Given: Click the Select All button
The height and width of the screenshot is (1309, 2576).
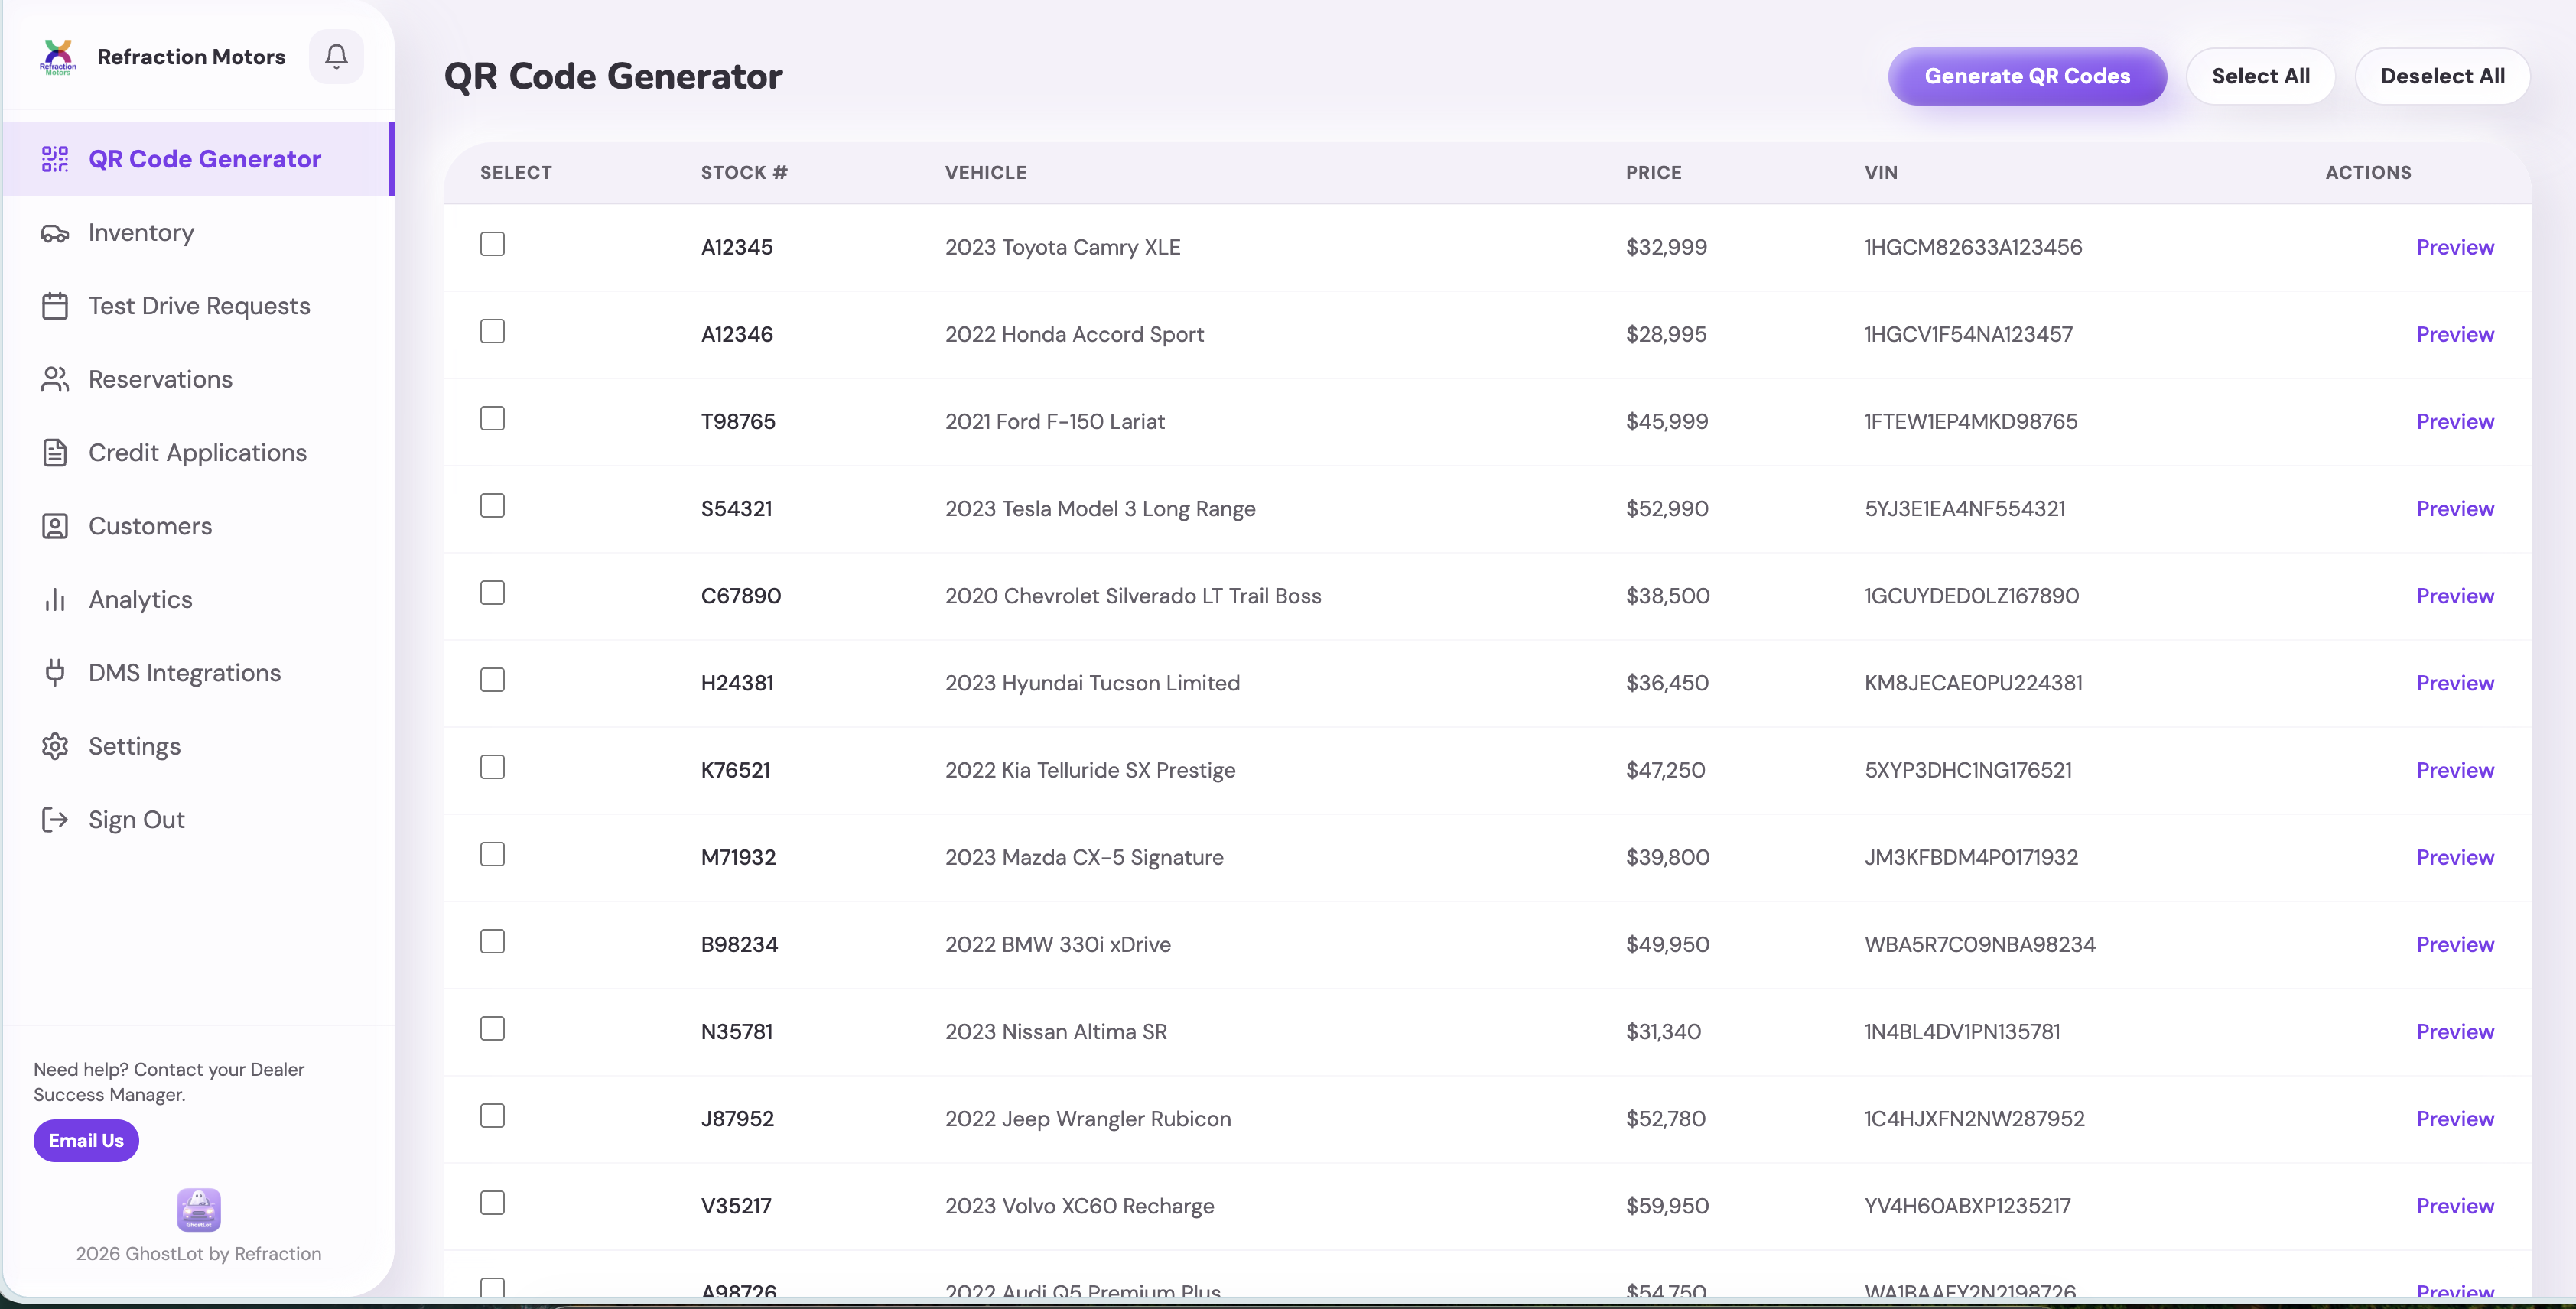Looking at the screenshot, I should [x=2260, y=76].
